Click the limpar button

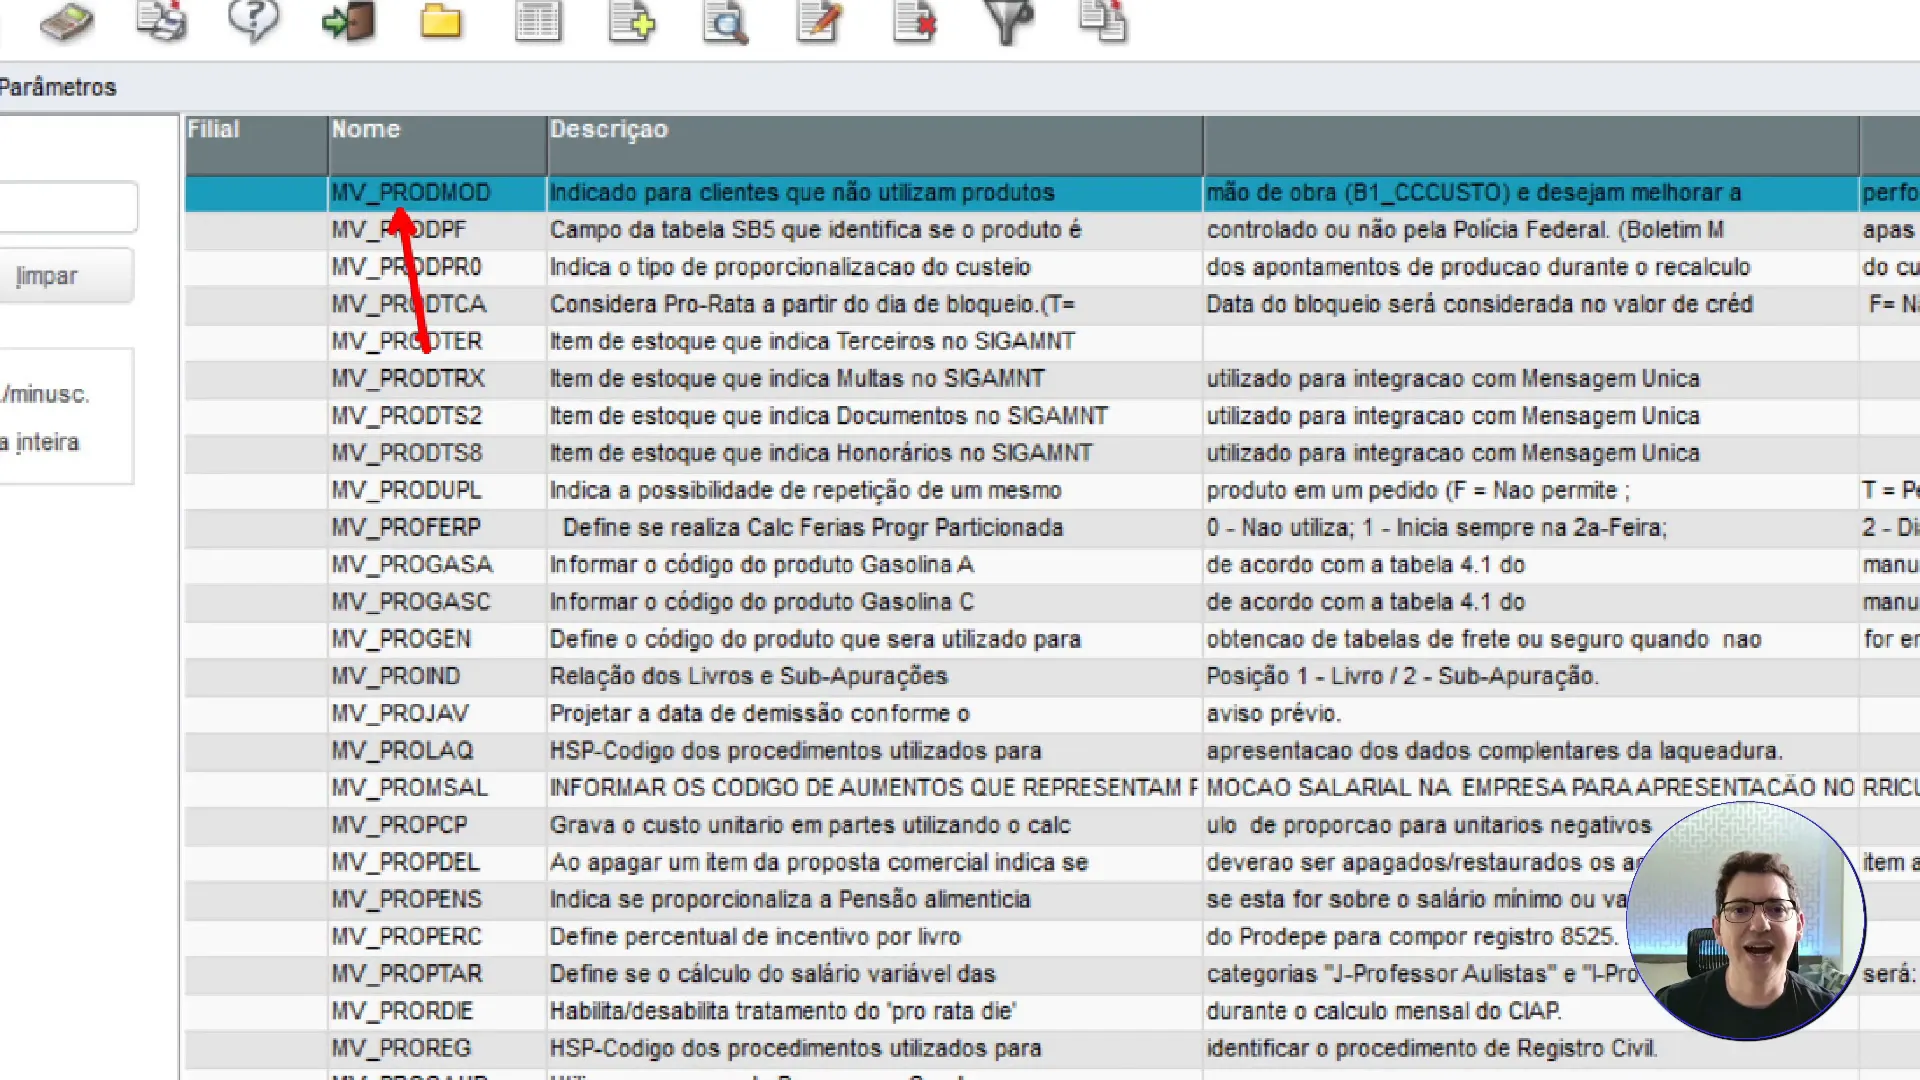tap(45, 275)
